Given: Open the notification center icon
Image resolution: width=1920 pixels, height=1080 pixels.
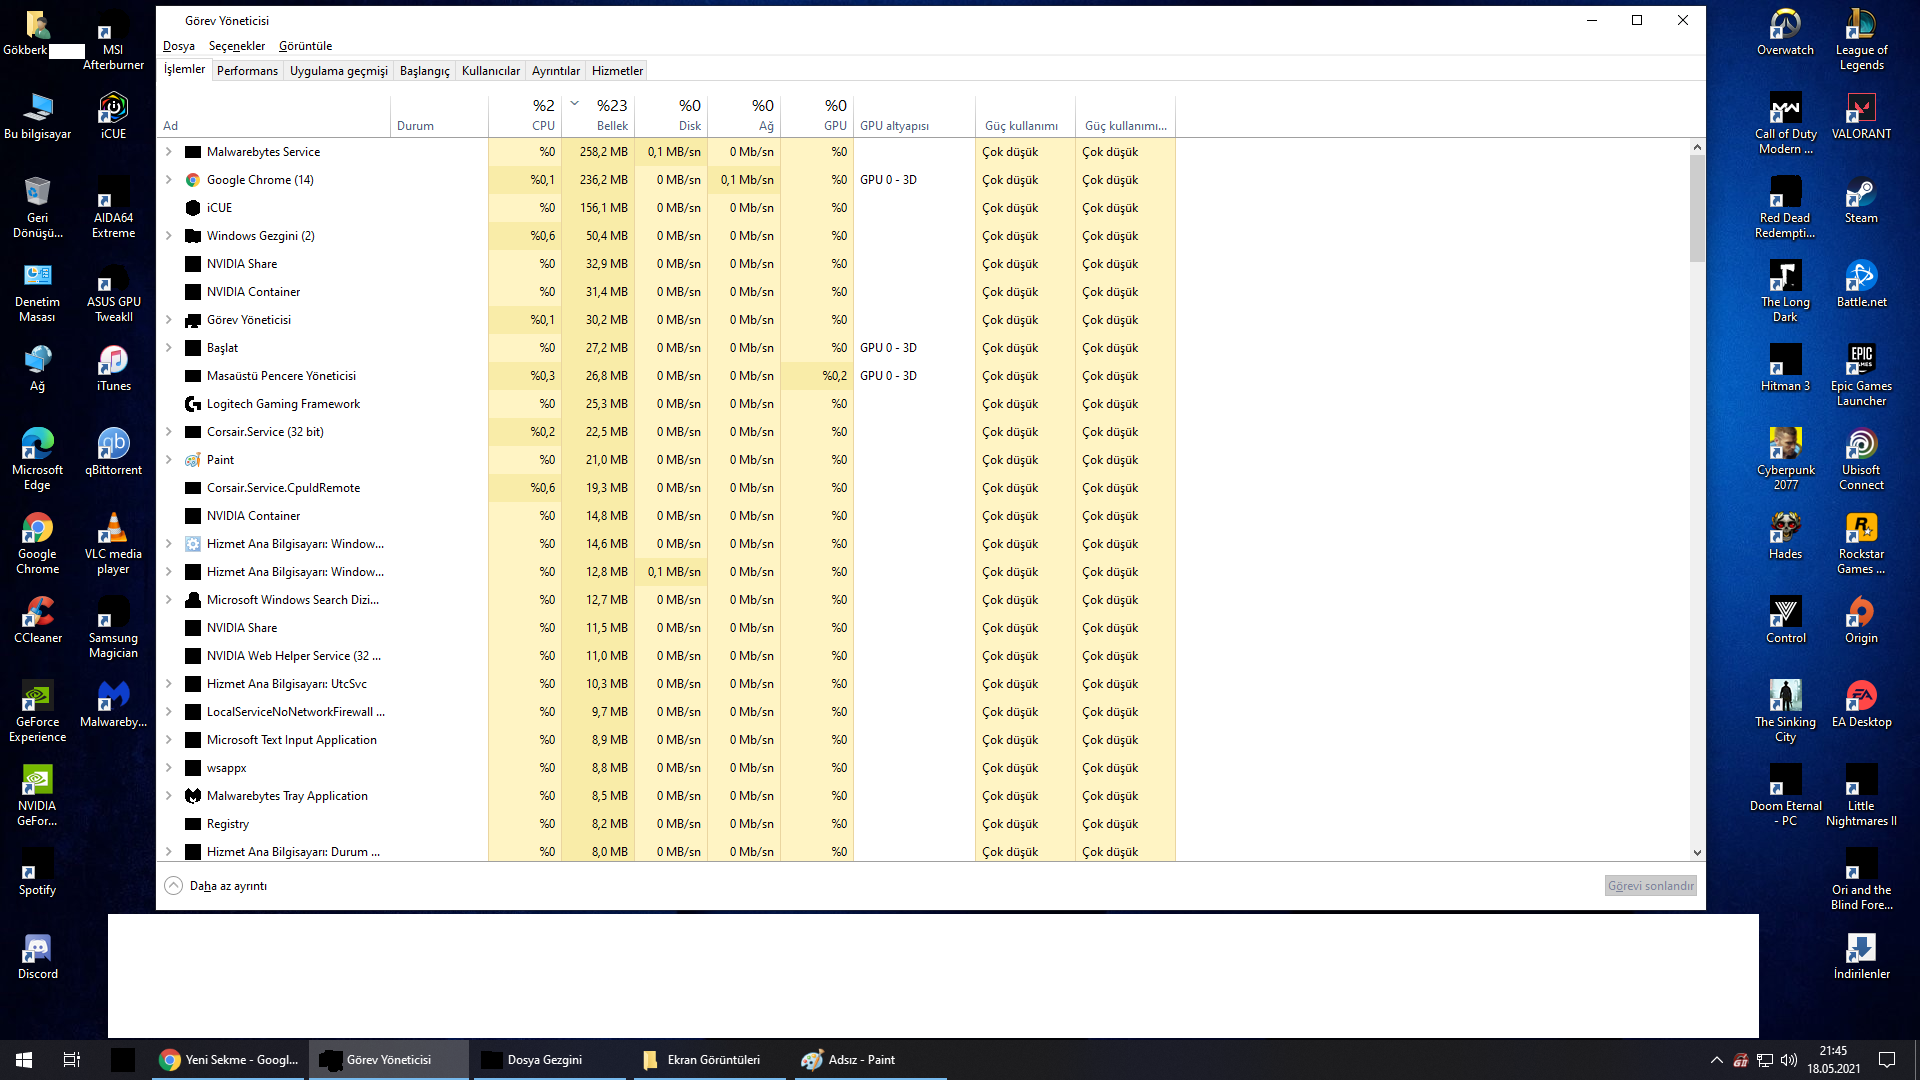Looking at the screenshot, I should [1887, 1060].
